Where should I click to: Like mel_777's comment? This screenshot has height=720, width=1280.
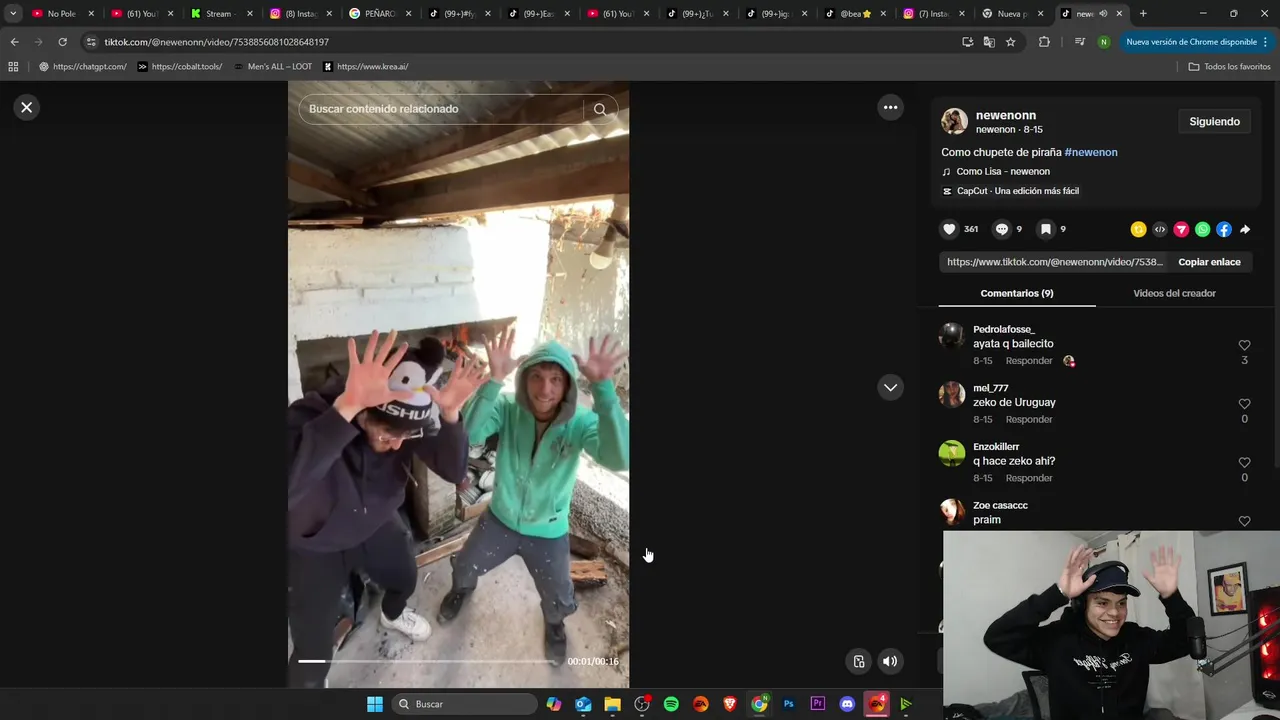click(x=1244, y=404)
